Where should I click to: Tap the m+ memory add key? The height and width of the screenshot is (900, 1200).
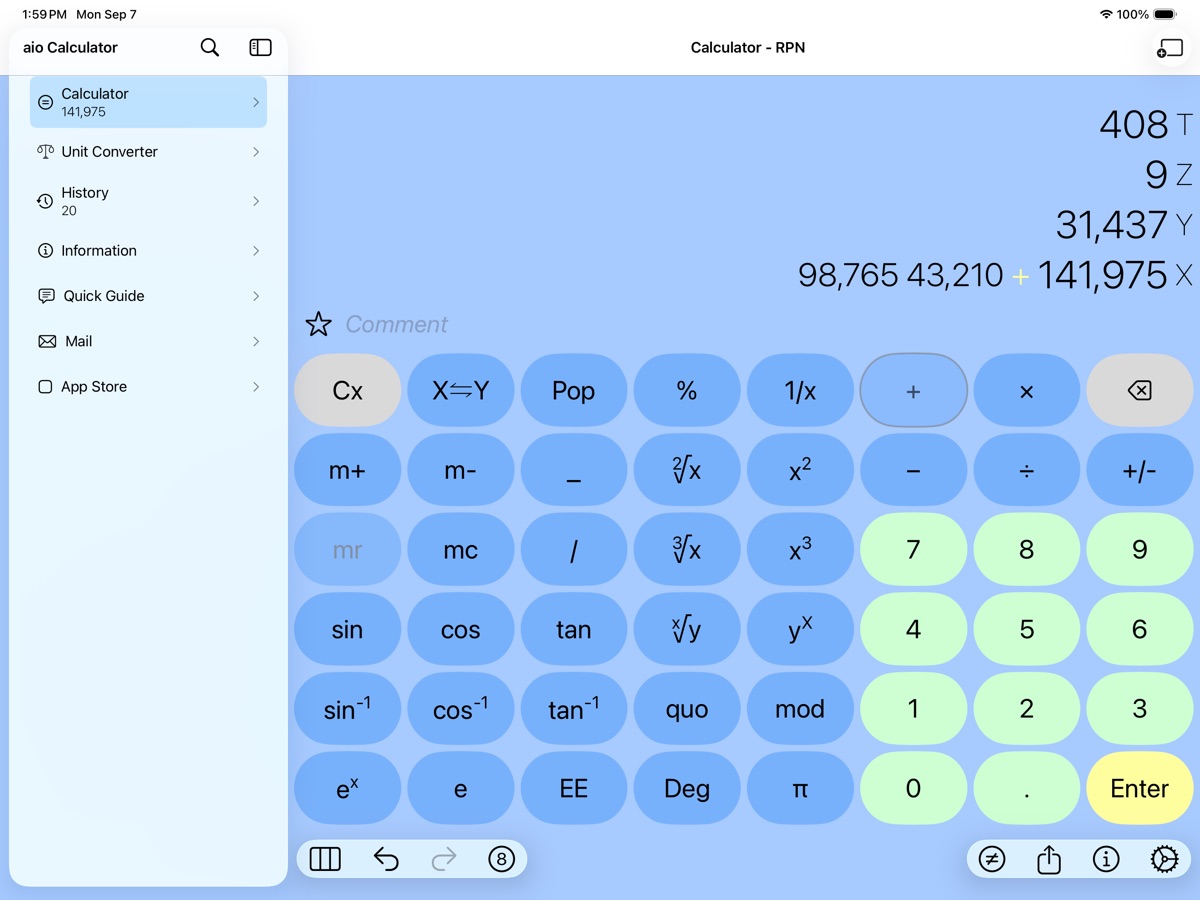tap(347, 470)
